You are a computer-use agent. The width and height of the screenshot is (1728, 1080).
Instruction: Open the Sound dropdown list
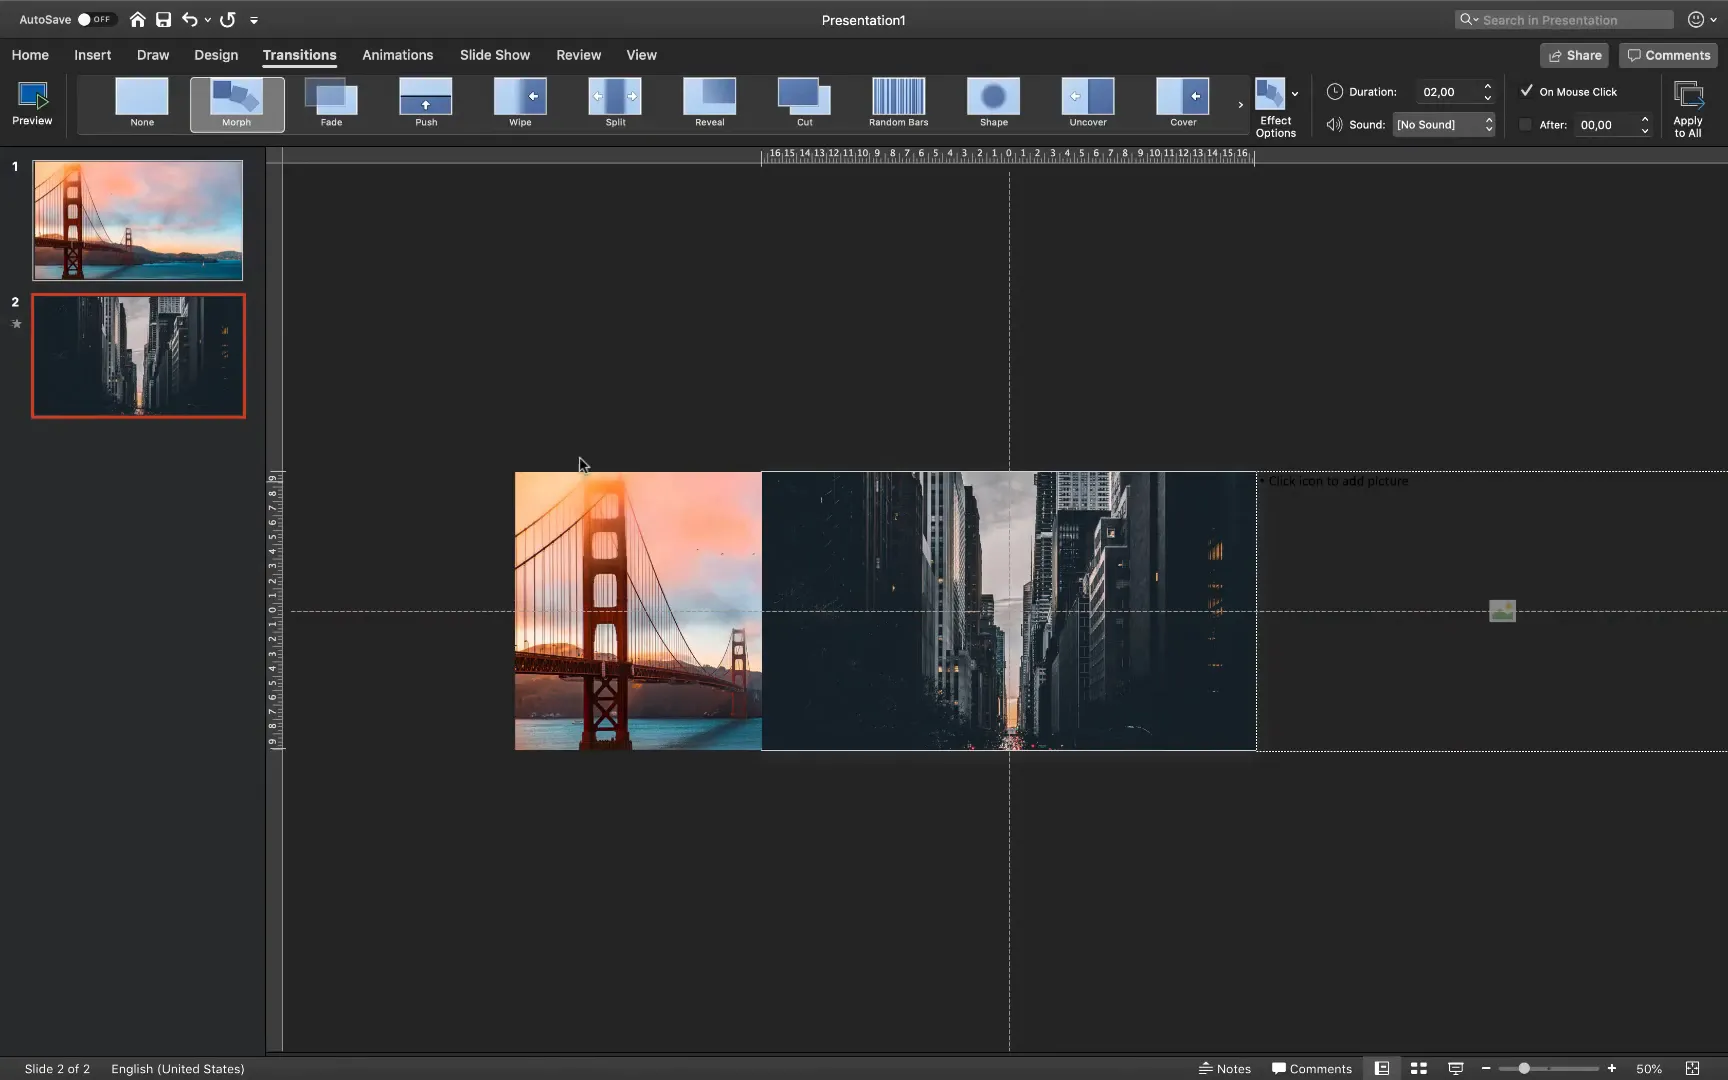tap(1444, 124)
